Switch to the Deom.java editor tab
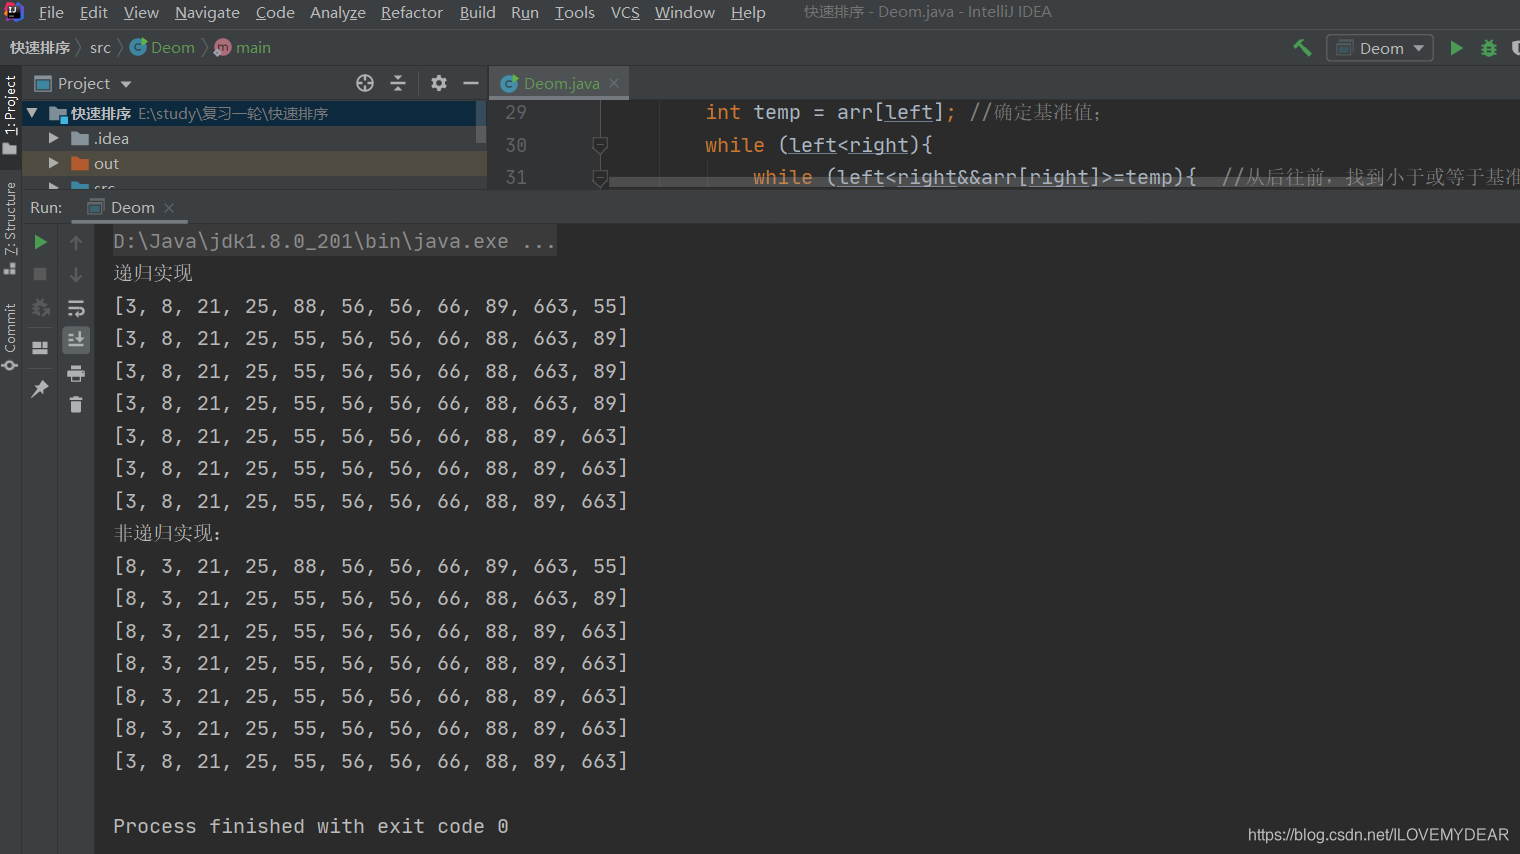This screenshot has height=854, width=1520. click(x=560, y=83)
